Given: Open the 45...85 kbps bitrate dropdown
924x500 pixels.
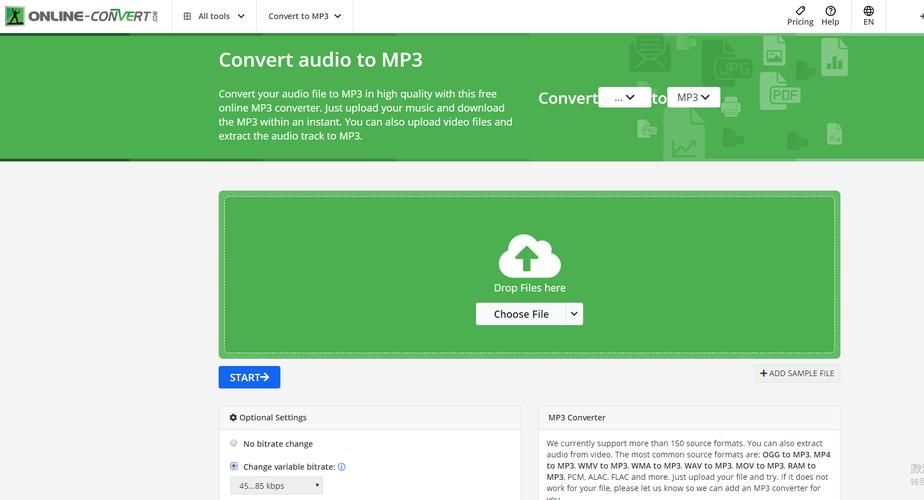Looking at the screenshot, I should [x=276, y=486].
